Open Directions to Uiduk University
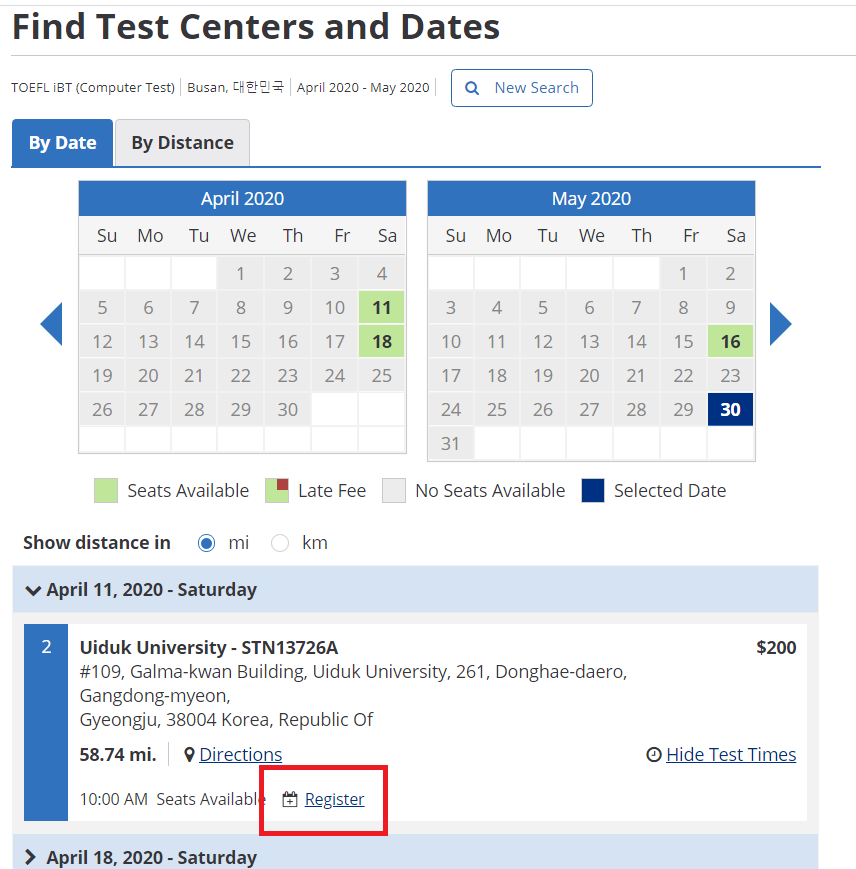Image resolution: width=856 pixels, height=869 pixels. coord(240,755)
